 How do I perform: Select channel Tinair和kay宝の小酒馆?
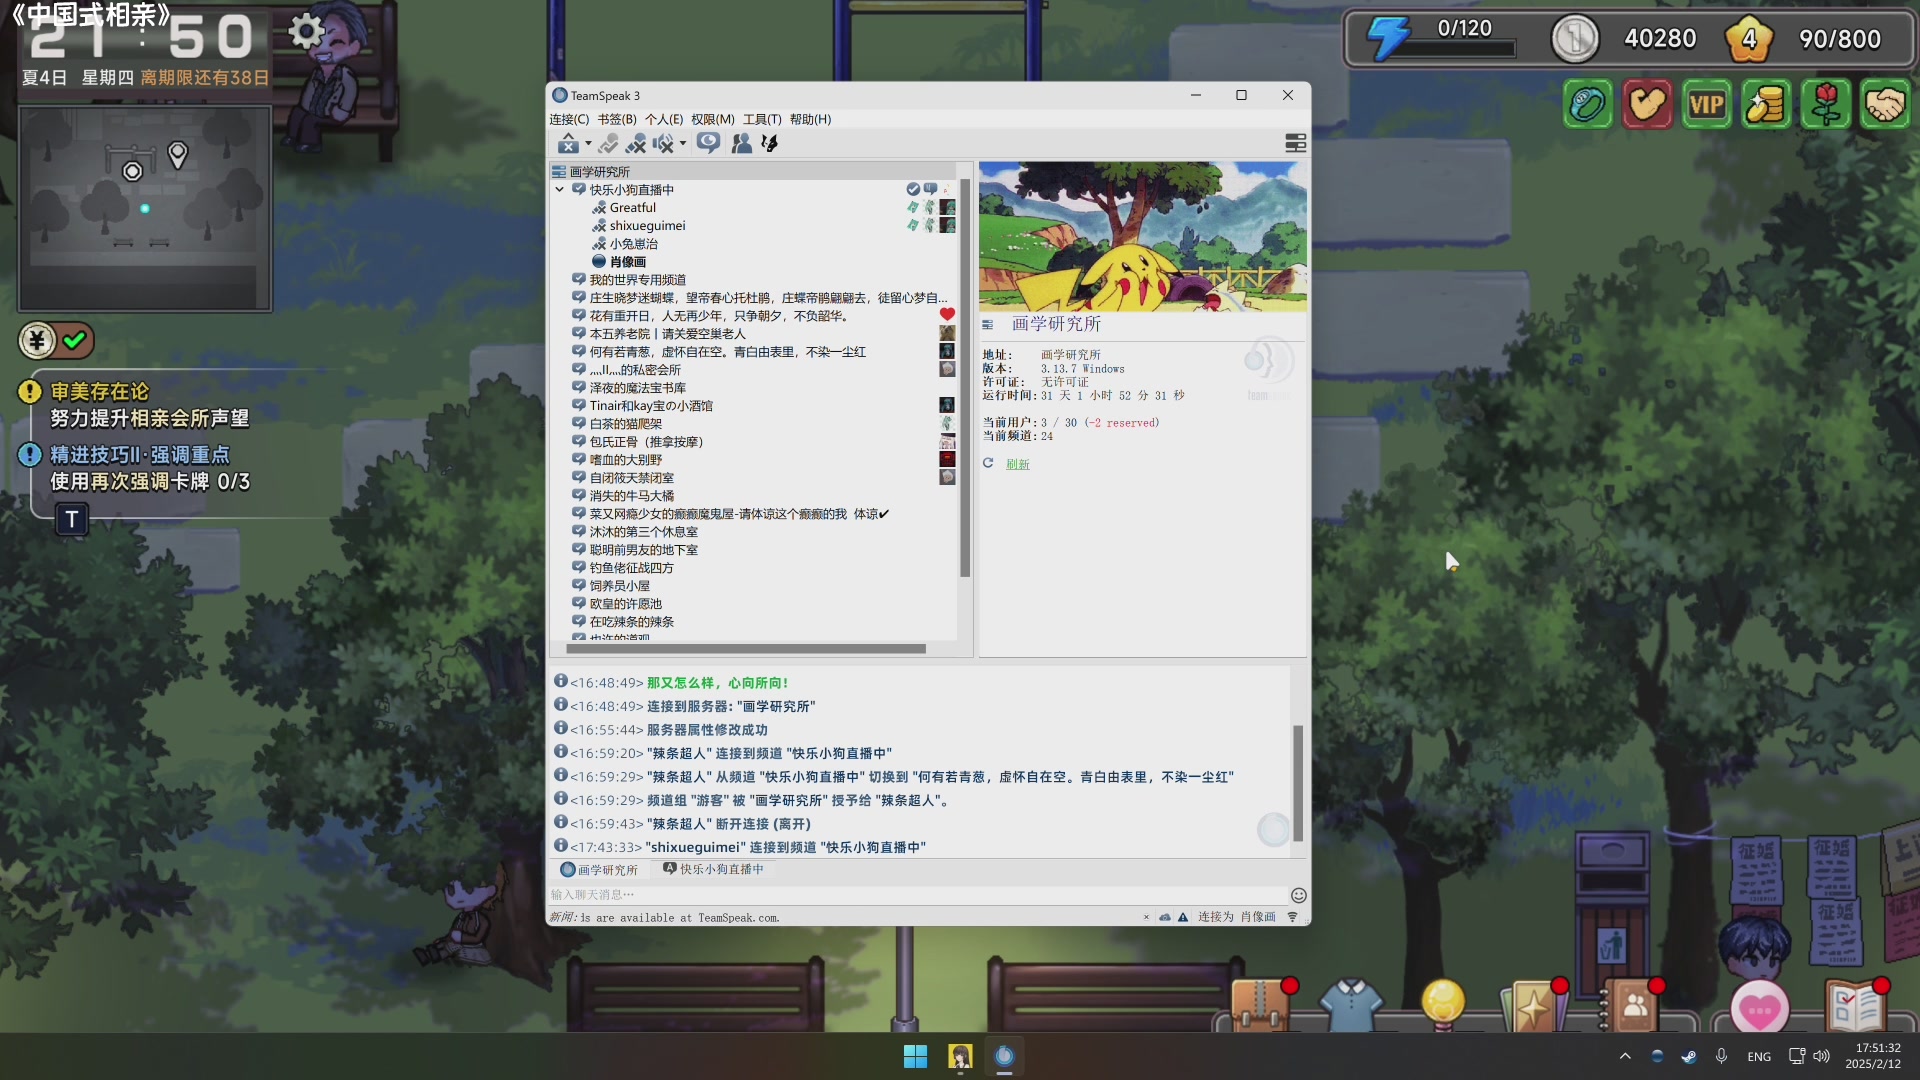(651, 406)
